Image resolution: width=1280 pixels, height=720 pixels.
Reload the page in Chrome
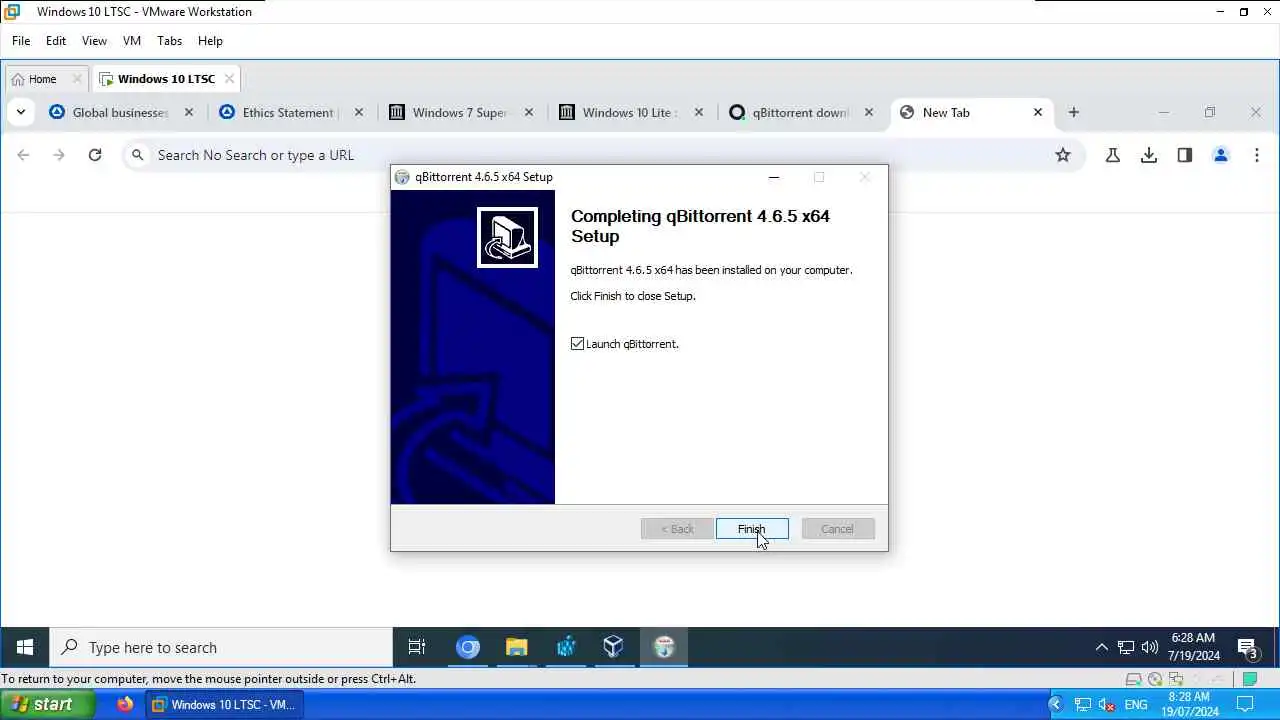point(95,155)
